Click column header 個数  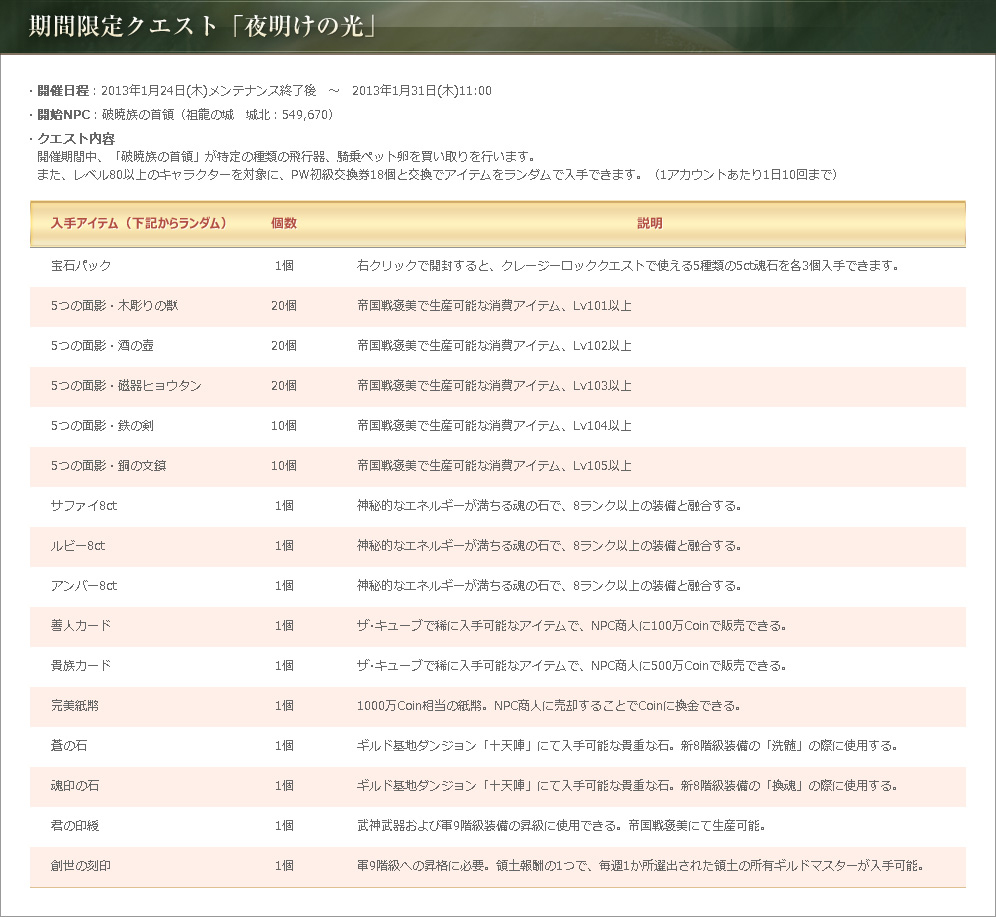pos(284,223)
